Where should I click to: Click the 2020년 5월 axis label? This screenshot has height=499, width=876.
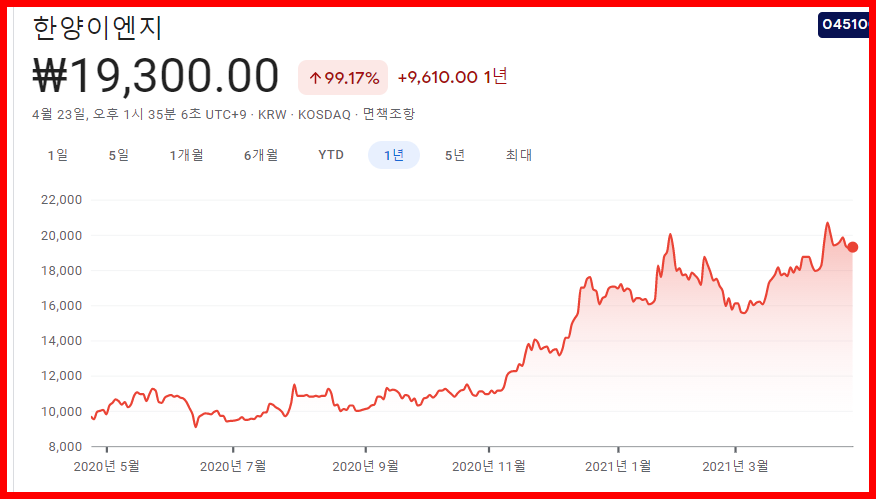click(107, 466)
